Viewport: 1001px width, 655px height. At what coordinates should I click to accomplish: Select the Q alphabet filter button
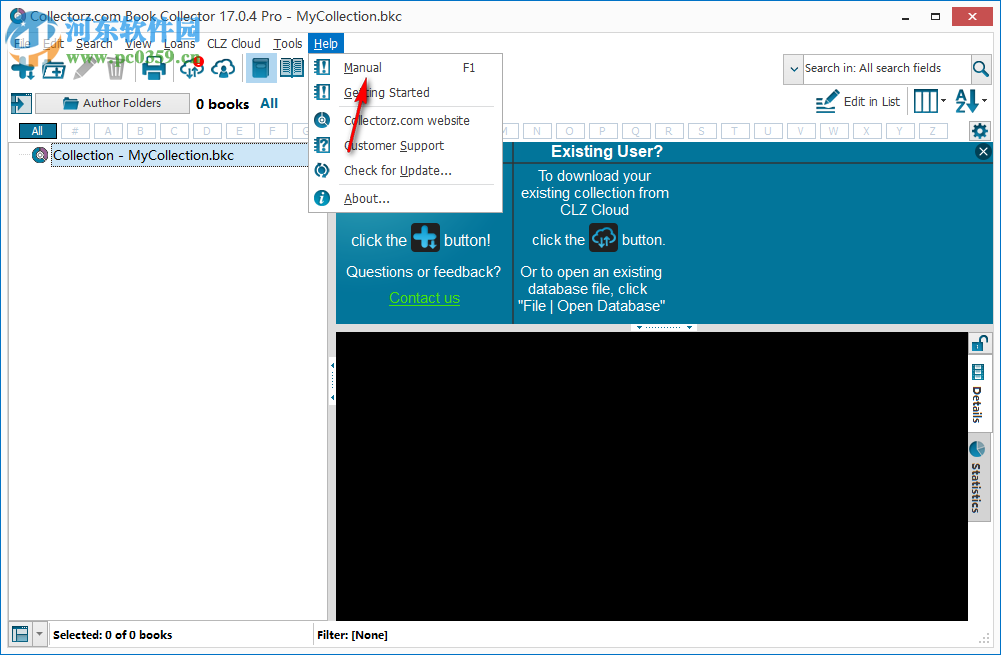(635, 131)
